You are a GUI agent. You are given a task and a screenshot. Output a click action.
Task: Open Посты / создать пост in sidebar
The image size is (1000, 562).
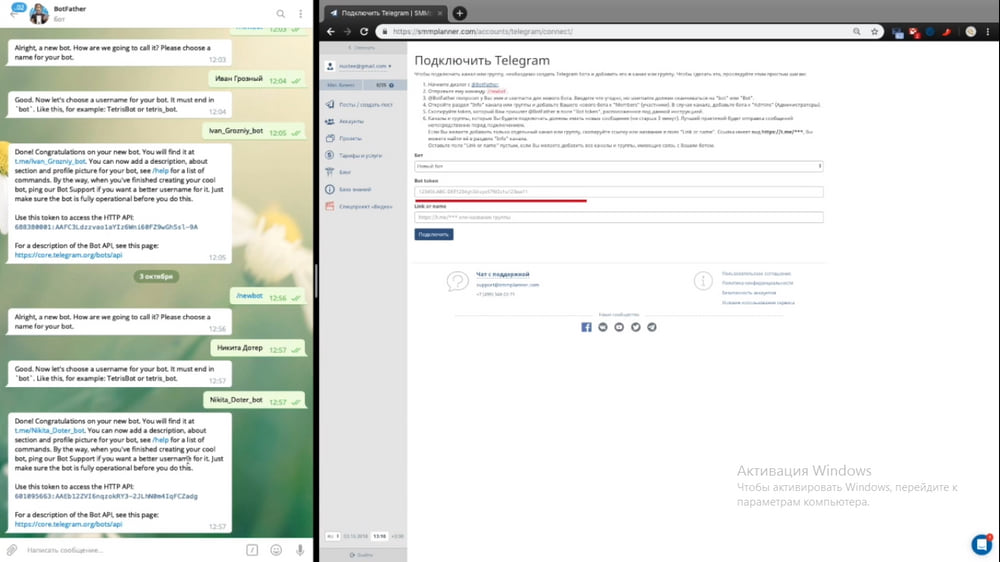(x=365, y=105)
